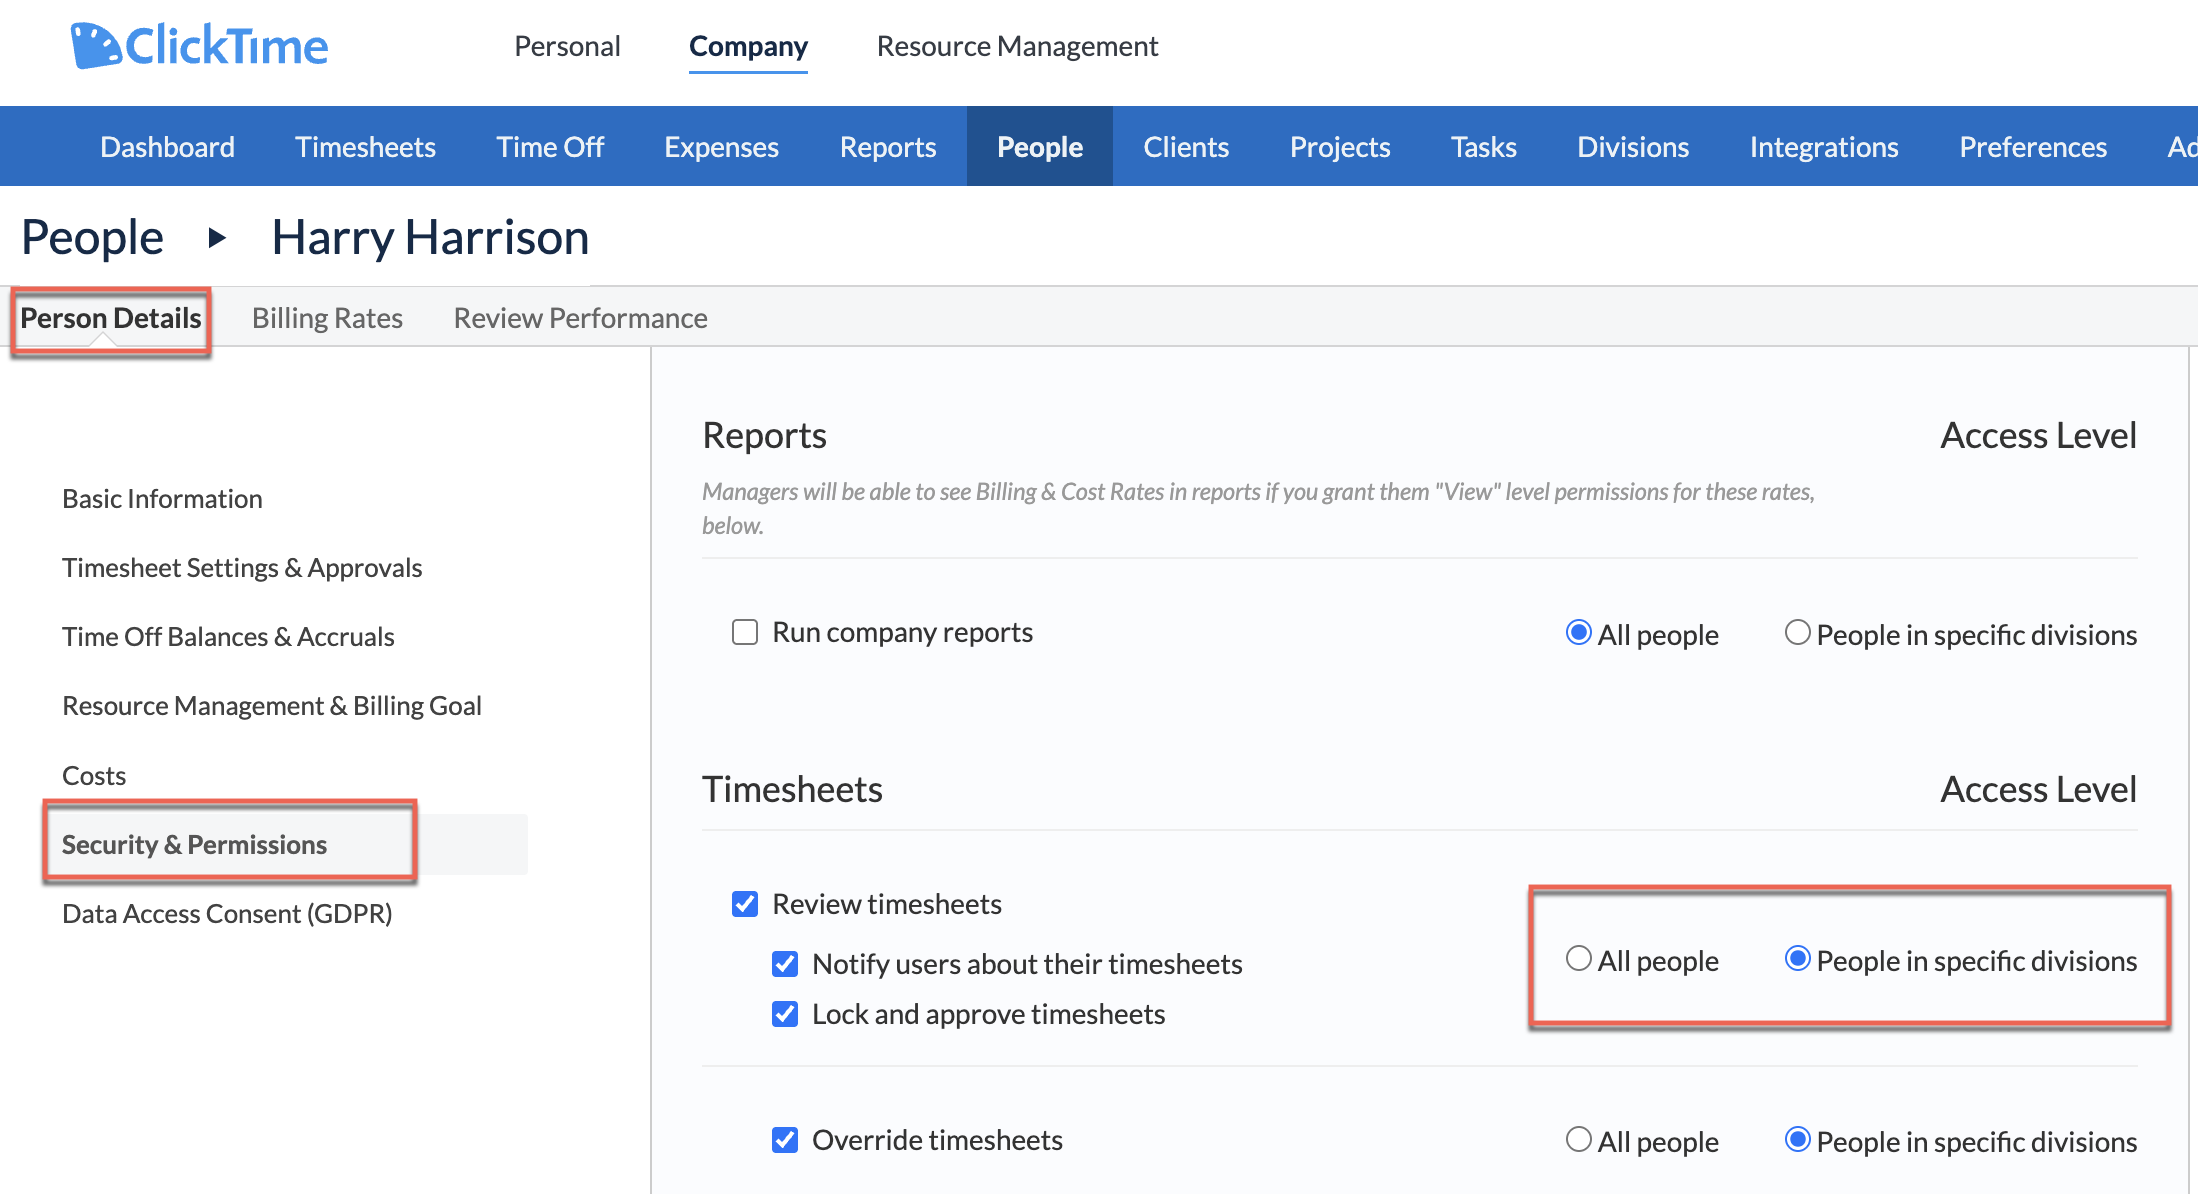The image size is (2198, 1194).
Task: Click the ClickTime logo
Action: (x=200, y=46)
